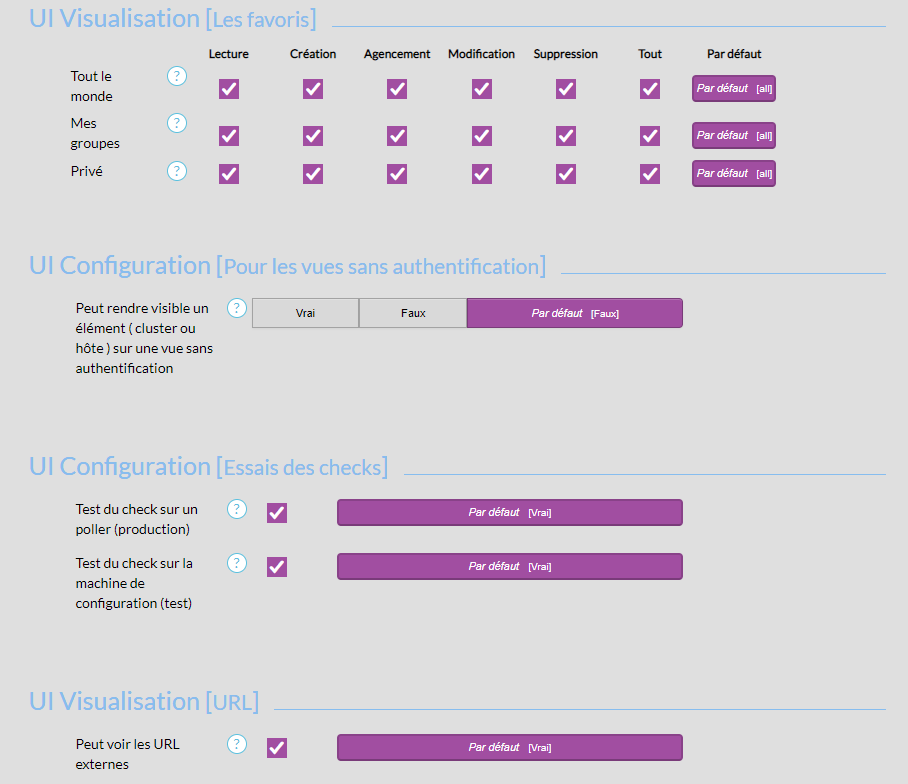Show help for check test on configuration machine
This screenshot has height=784, width=908.
coord(237,563)
